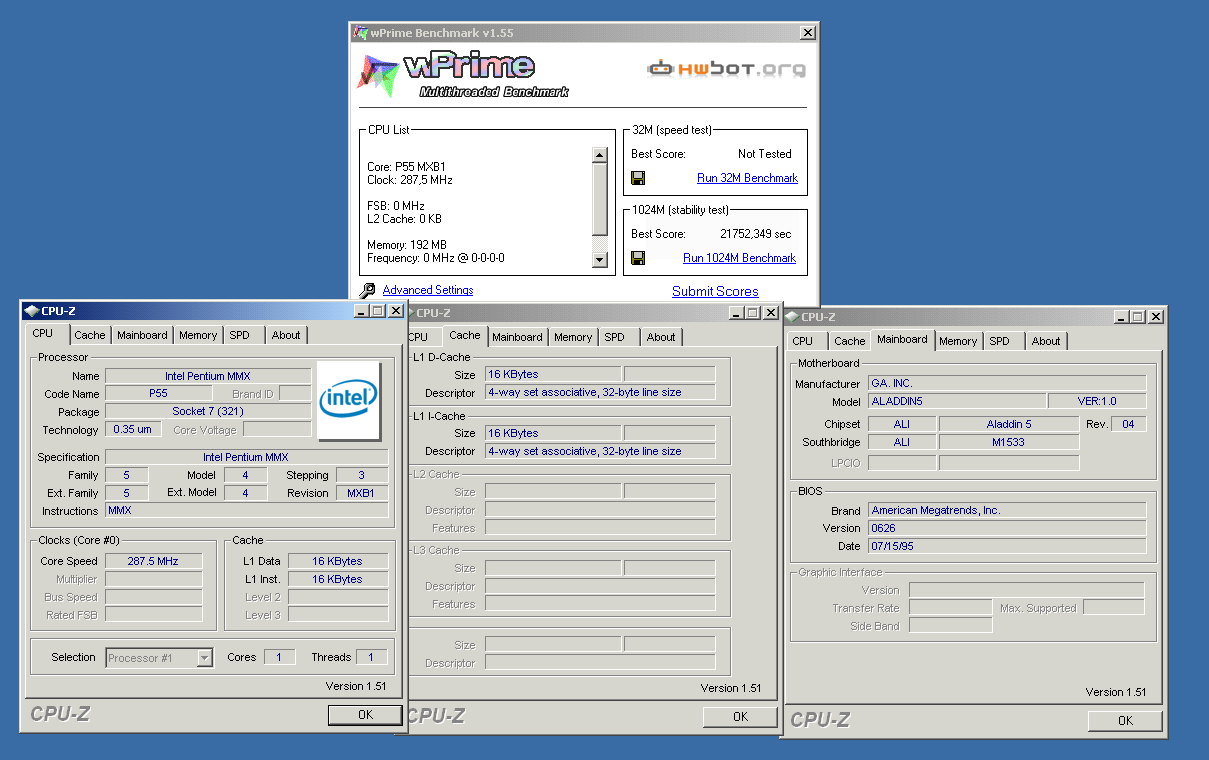The height and width of the screenshot is (760, 1209).
Task: Minimize the left CPU-Z window
Action: point(361,311)
